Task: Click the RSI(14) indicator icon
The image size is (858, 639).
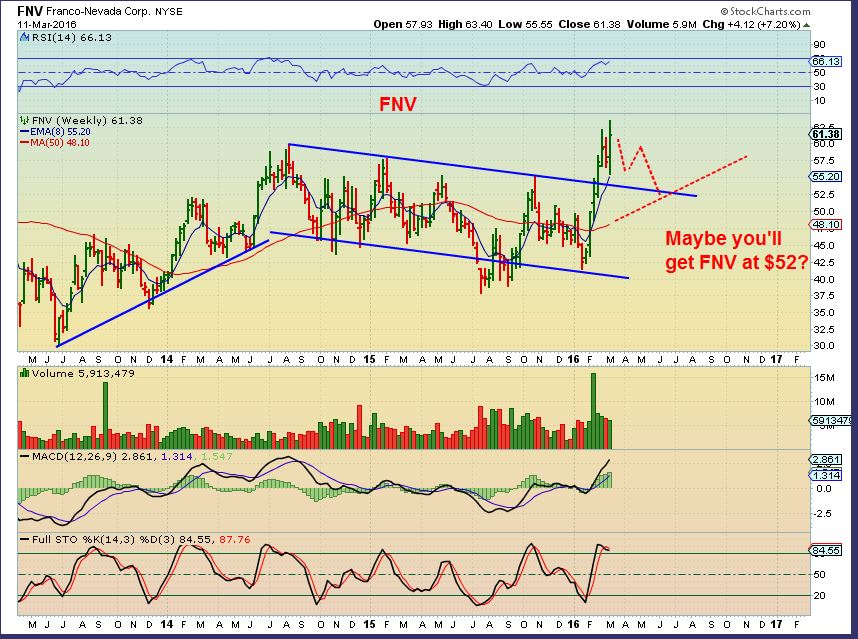Action: tap(24, 37)
